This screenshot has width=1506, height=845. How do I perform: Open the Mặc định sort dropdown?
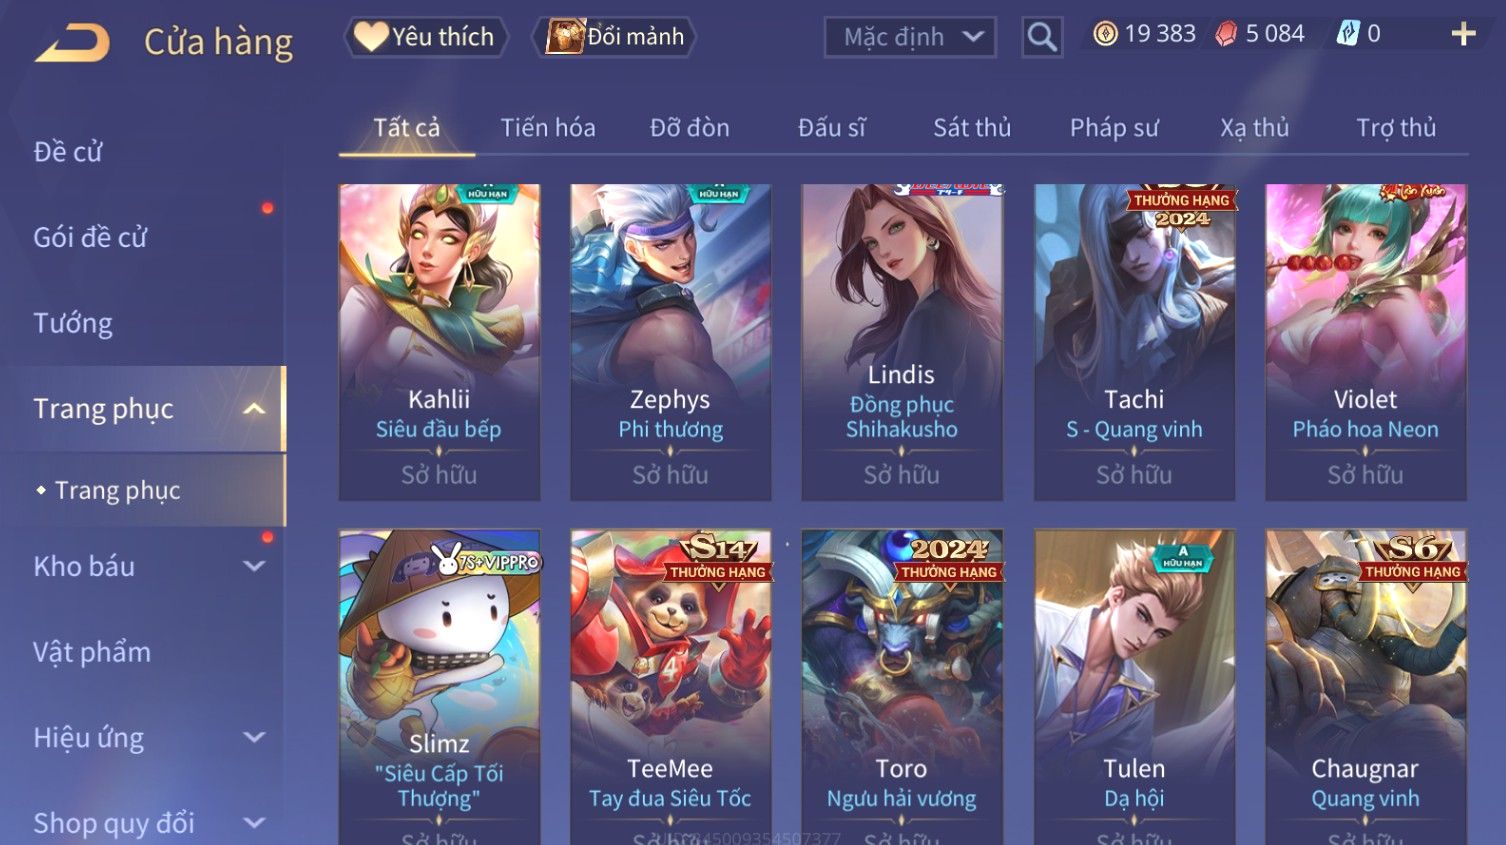tap(910, 37)
